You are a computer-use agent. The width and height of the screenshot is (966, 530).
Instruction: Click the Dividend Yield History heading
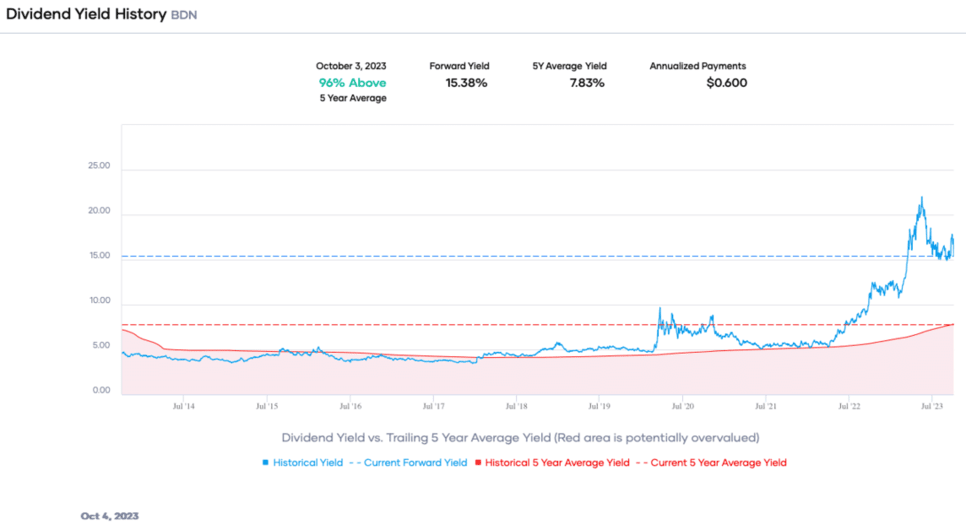tap(86, 17)
